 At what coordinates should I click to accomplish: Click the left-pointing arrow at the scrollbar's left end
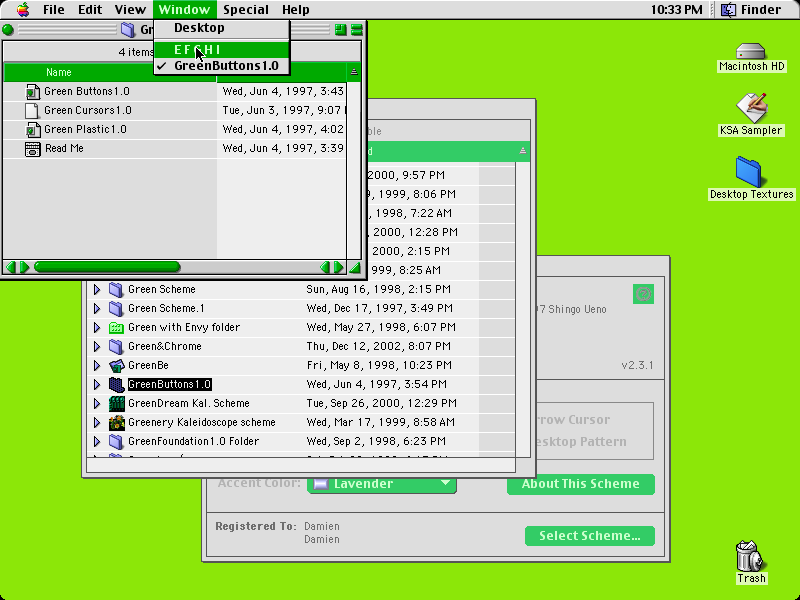pyautogui.click(x=10, y=267)
